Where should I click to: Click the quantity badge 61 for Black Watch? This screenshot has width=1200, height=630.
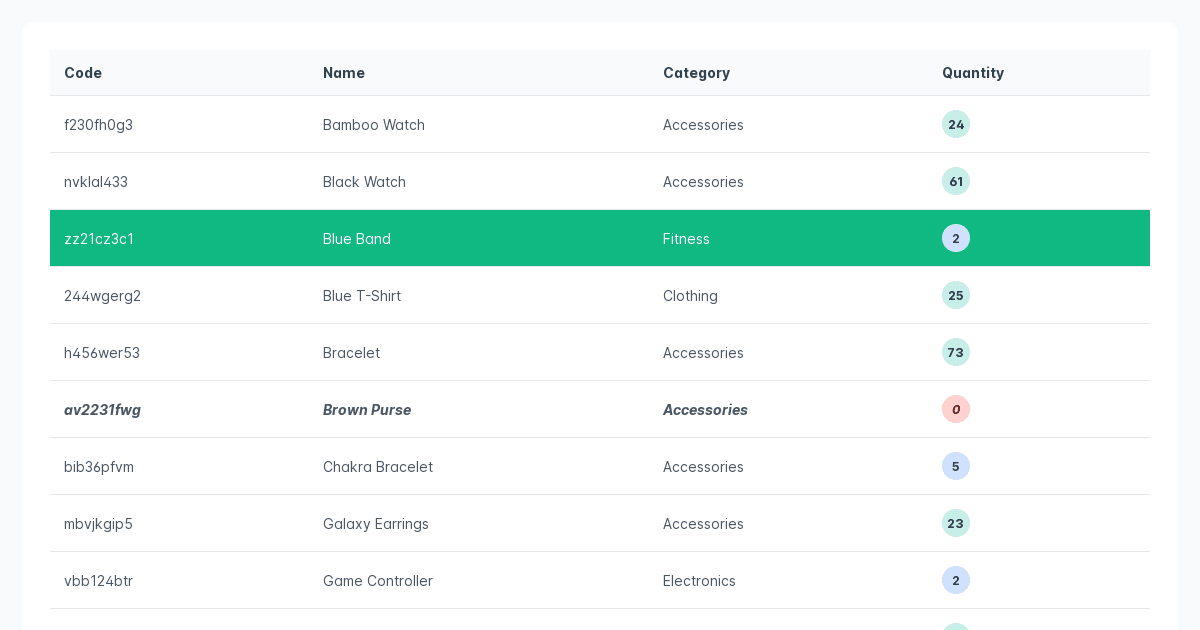point(956,181)
